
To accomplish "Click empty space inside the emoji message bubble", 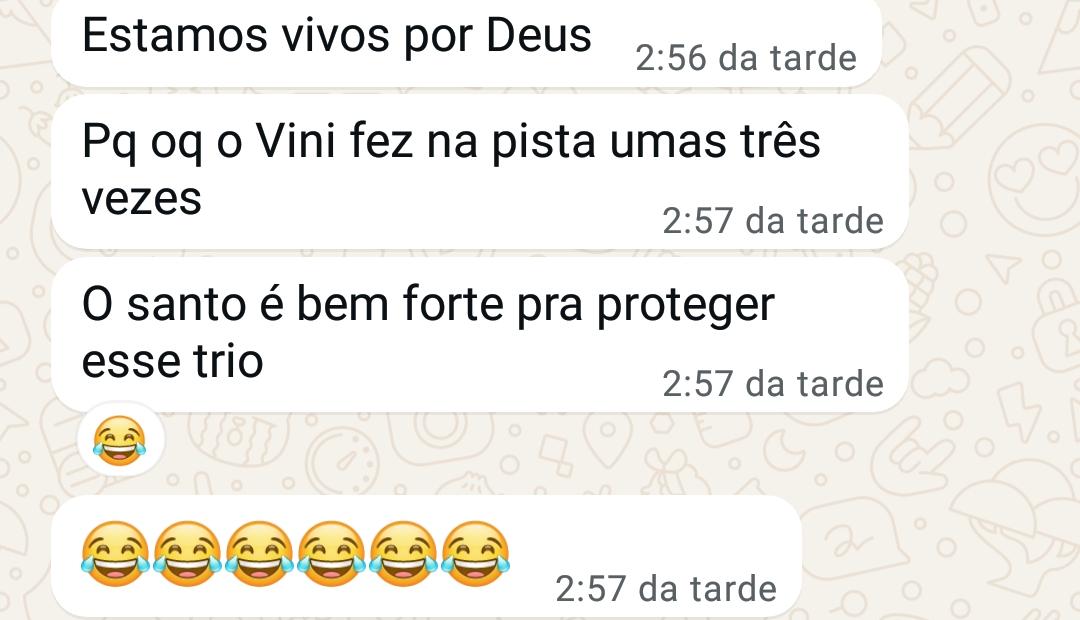I will click(x=654, y=537).
